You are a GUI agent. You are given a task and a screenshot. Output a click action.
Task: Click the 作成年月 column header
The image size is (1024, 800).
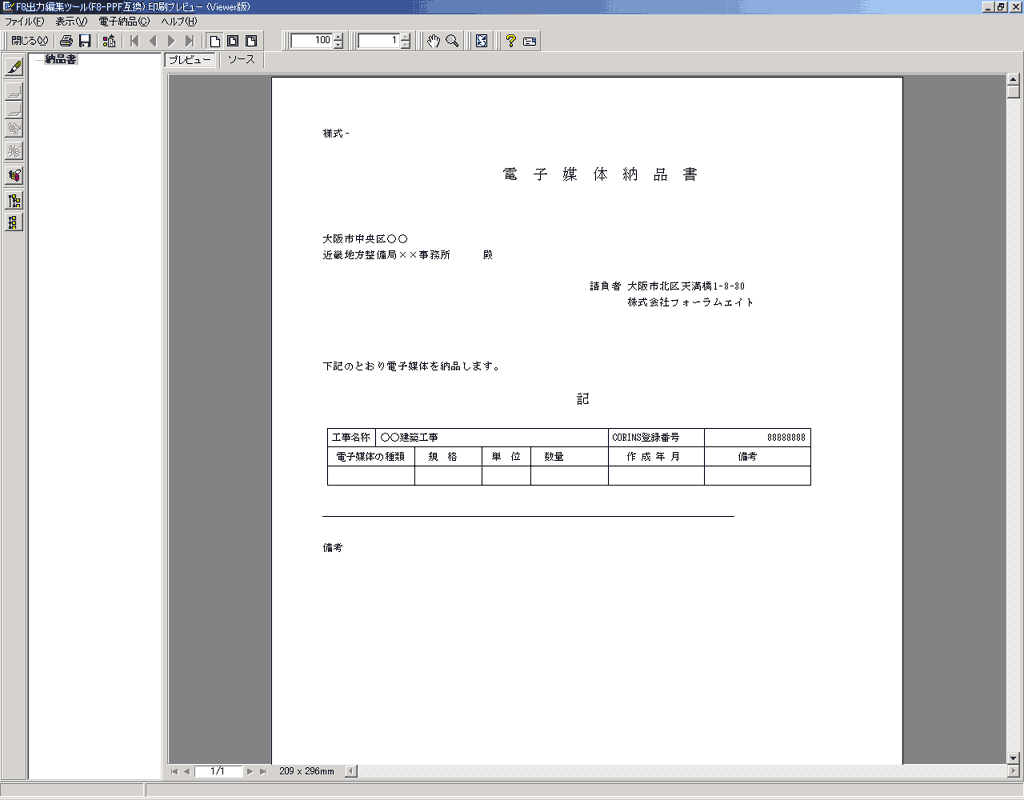(x=656, y=456)
